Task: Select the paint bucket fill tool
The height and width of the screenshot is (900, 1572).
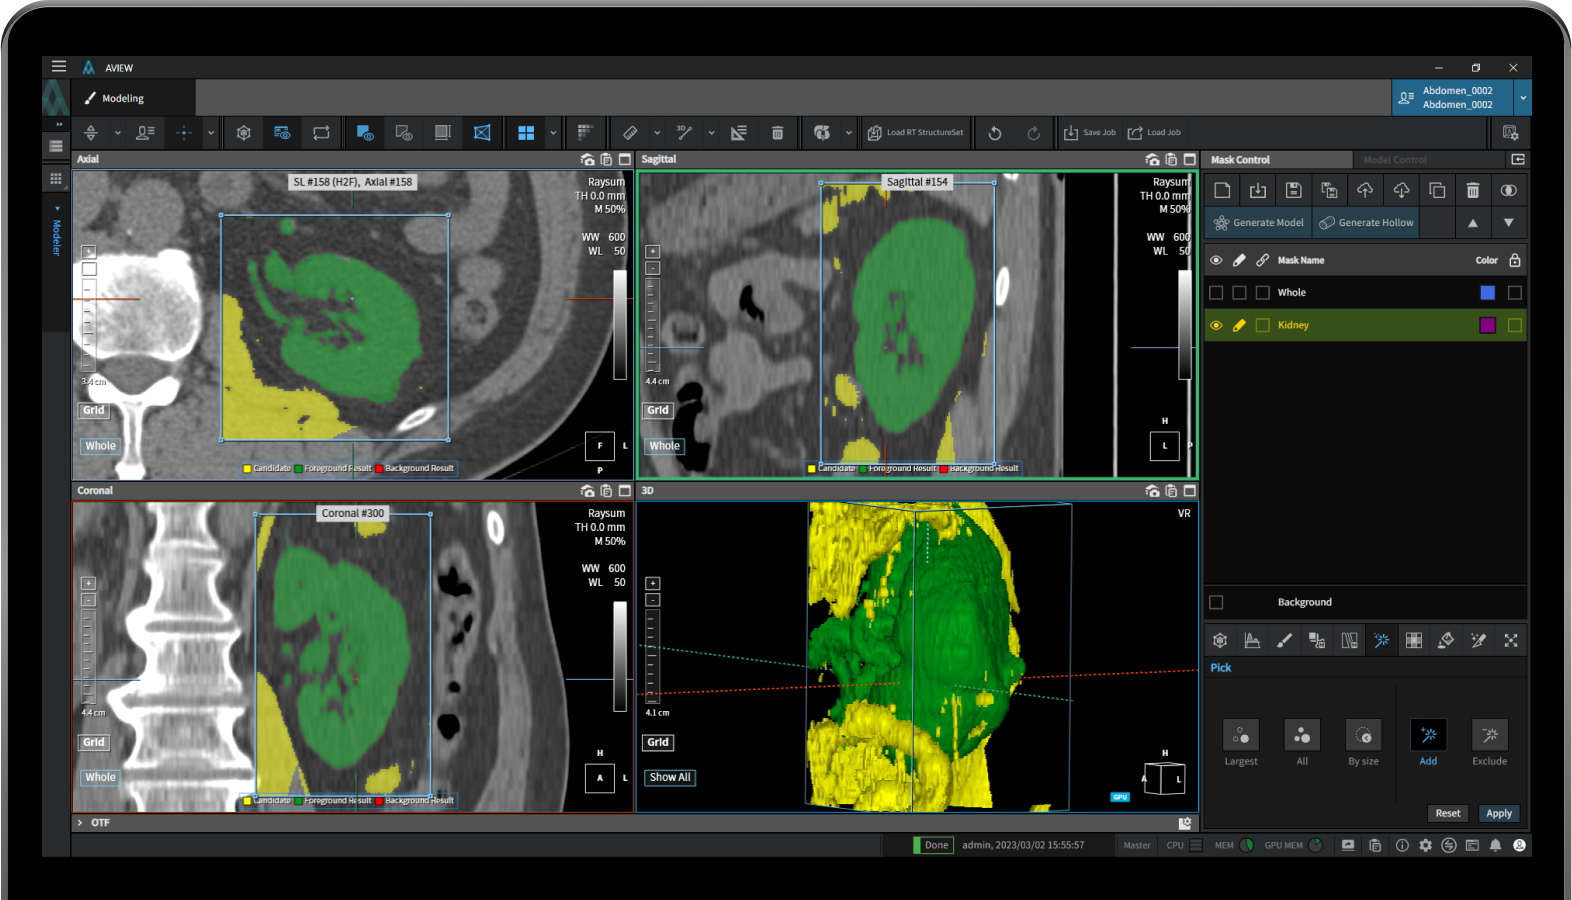Action: 1446,640
